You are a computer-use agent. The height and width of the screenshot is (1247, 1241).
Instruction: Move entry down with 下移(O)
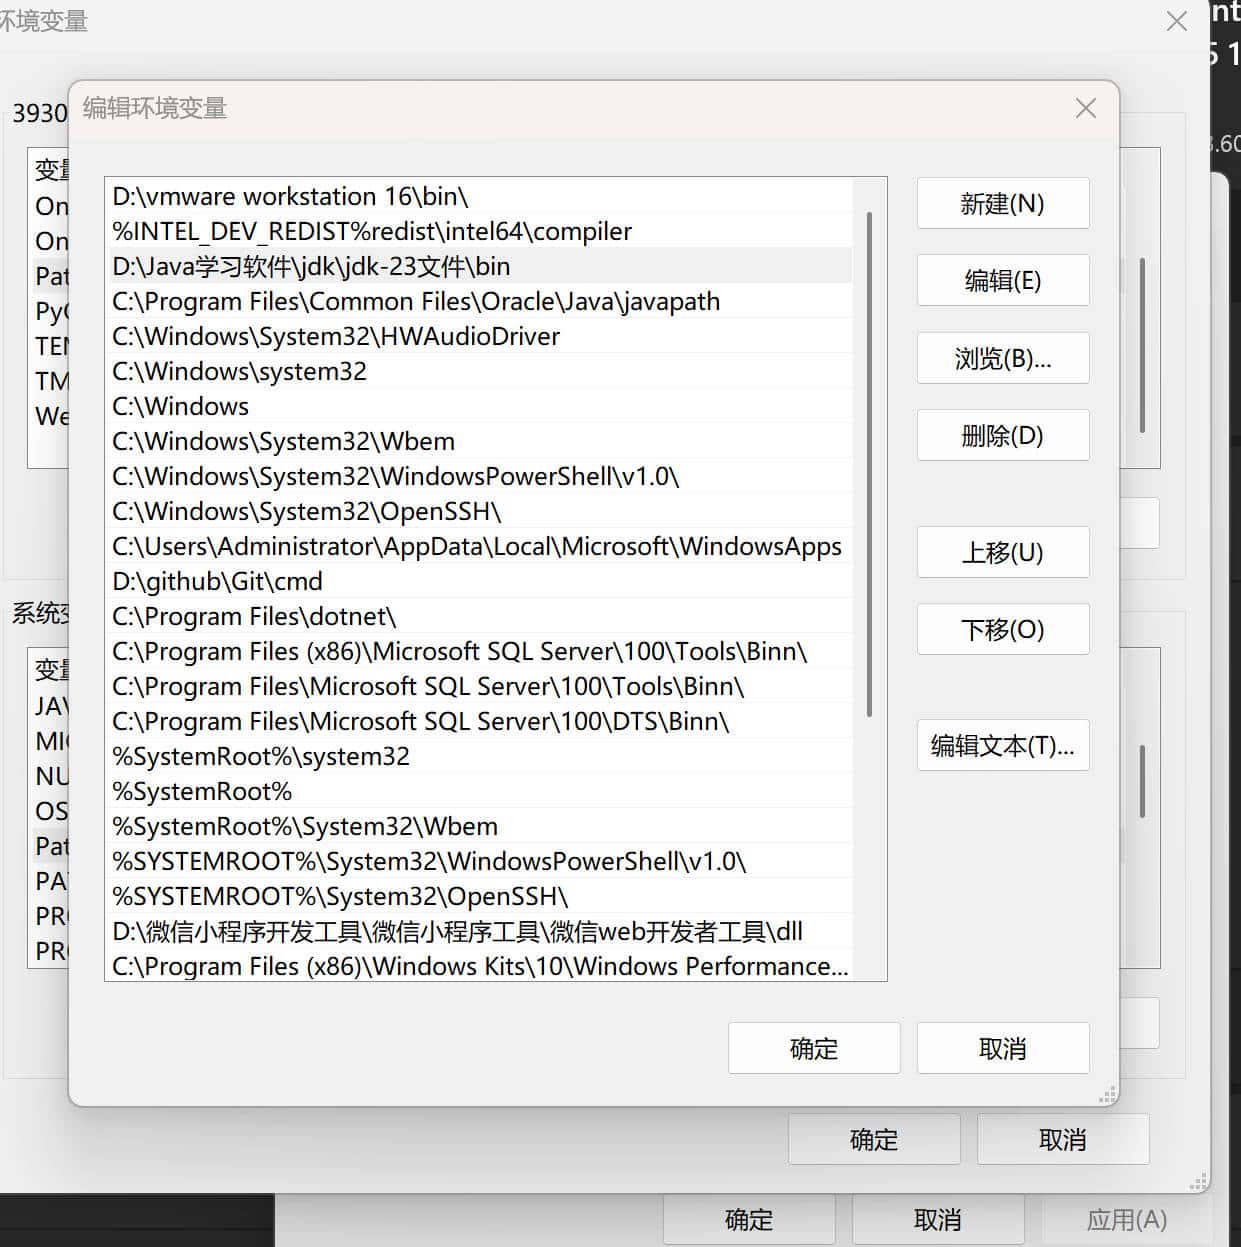pos(1002,629)
